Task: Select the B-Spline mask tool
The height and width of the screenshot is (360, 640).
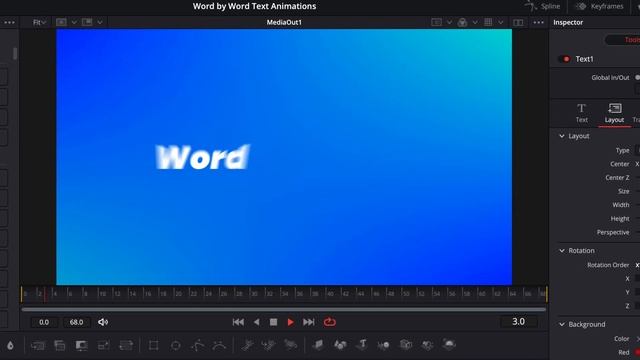Action: click(220, 345)
